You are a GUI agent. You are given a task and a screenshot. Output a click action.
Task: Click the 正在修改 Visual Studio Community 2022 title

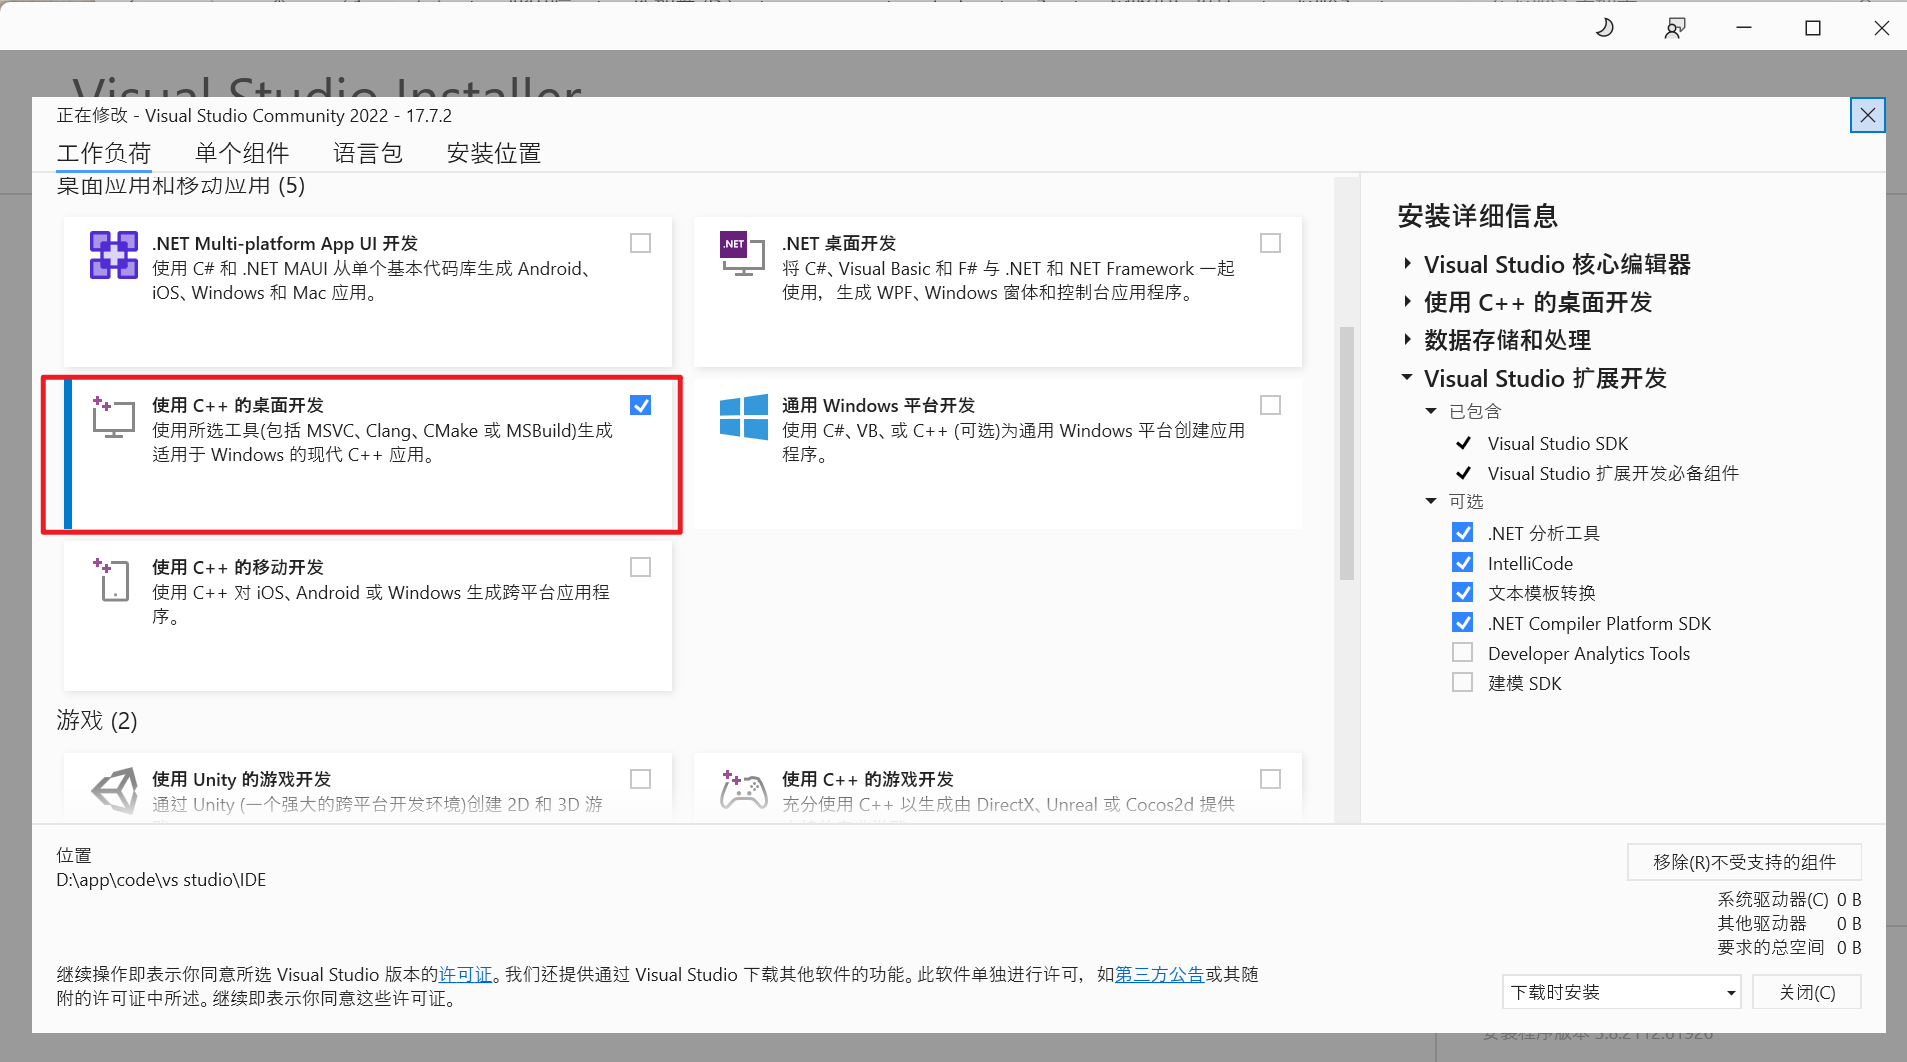254,115
